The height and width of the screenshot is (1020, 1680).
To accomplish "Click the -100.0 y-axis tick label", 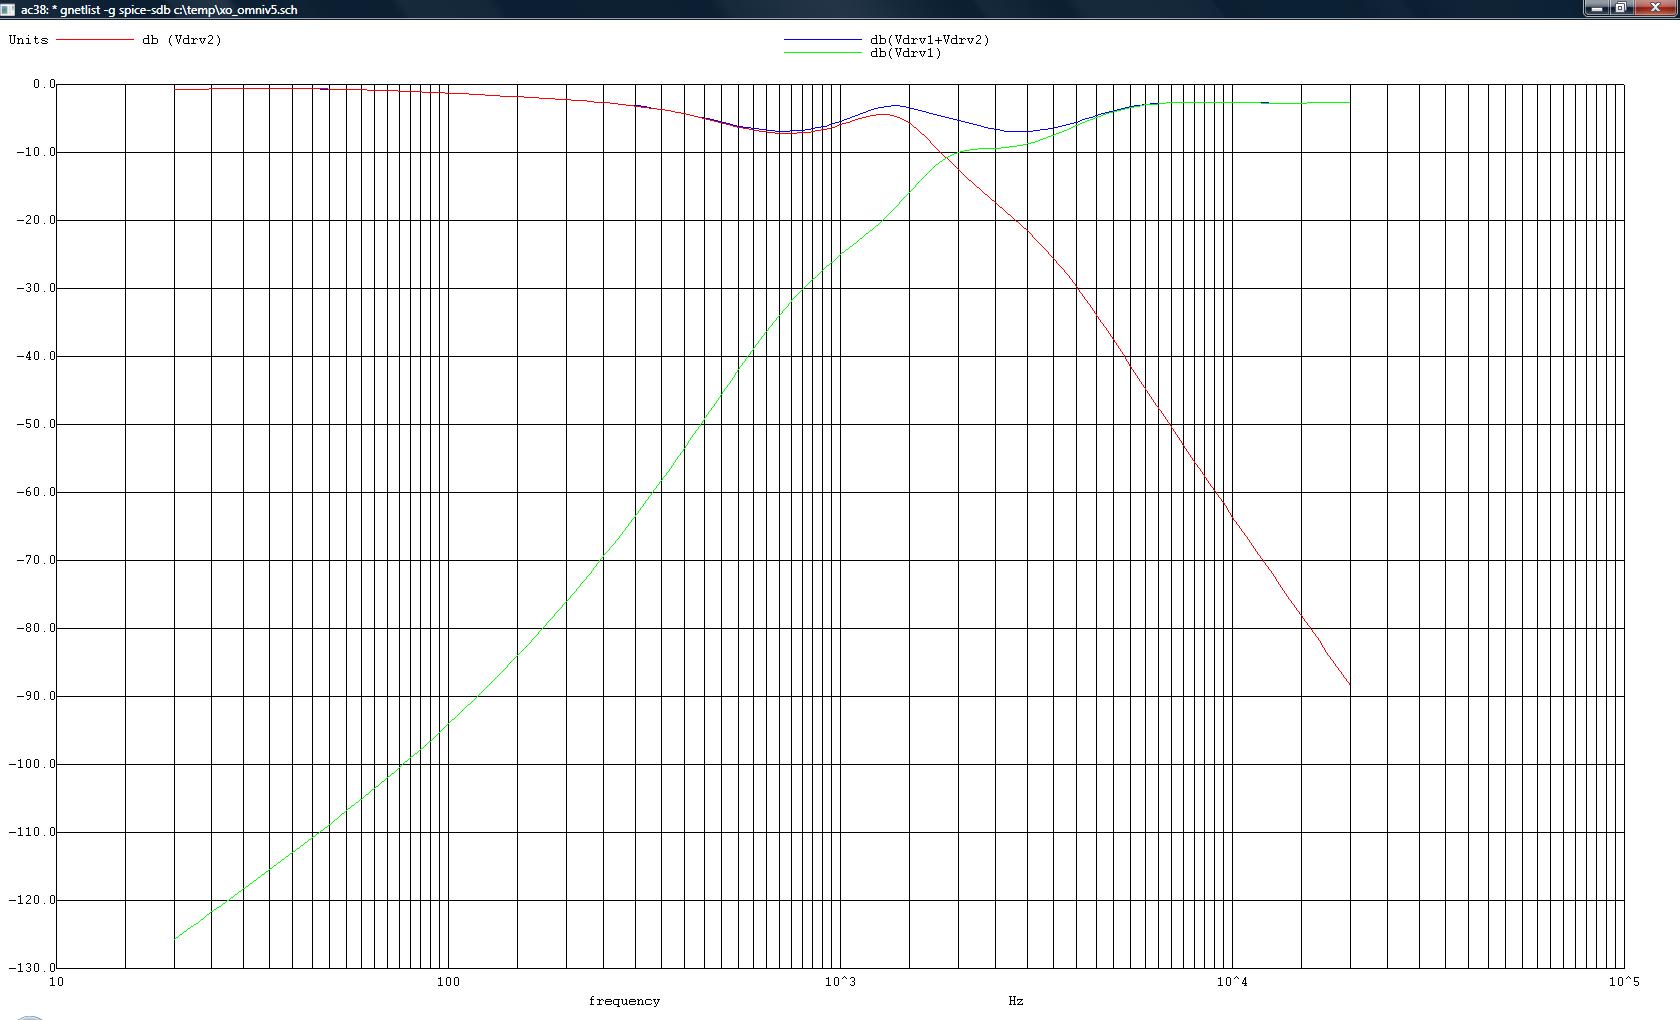I will point(32,764).
